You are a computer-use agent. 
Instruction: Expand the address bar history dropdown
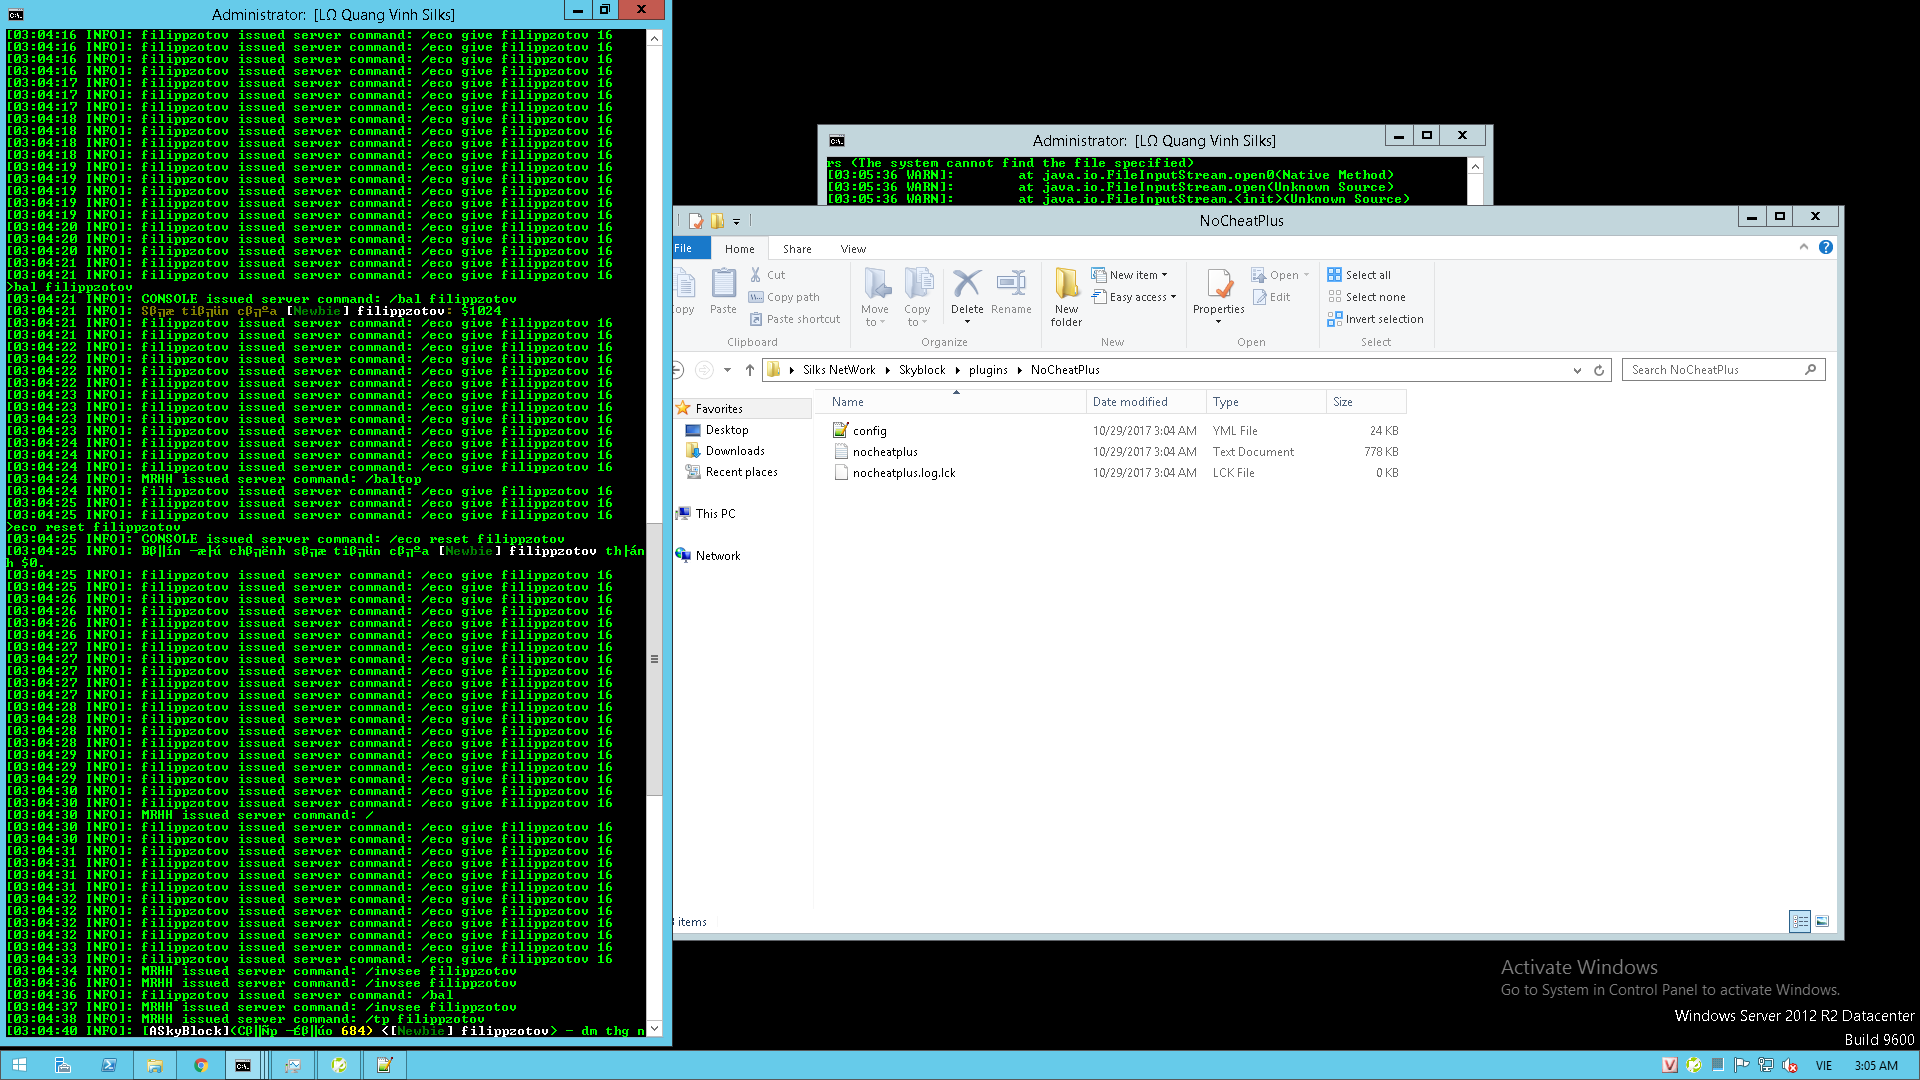(1577, 370)
